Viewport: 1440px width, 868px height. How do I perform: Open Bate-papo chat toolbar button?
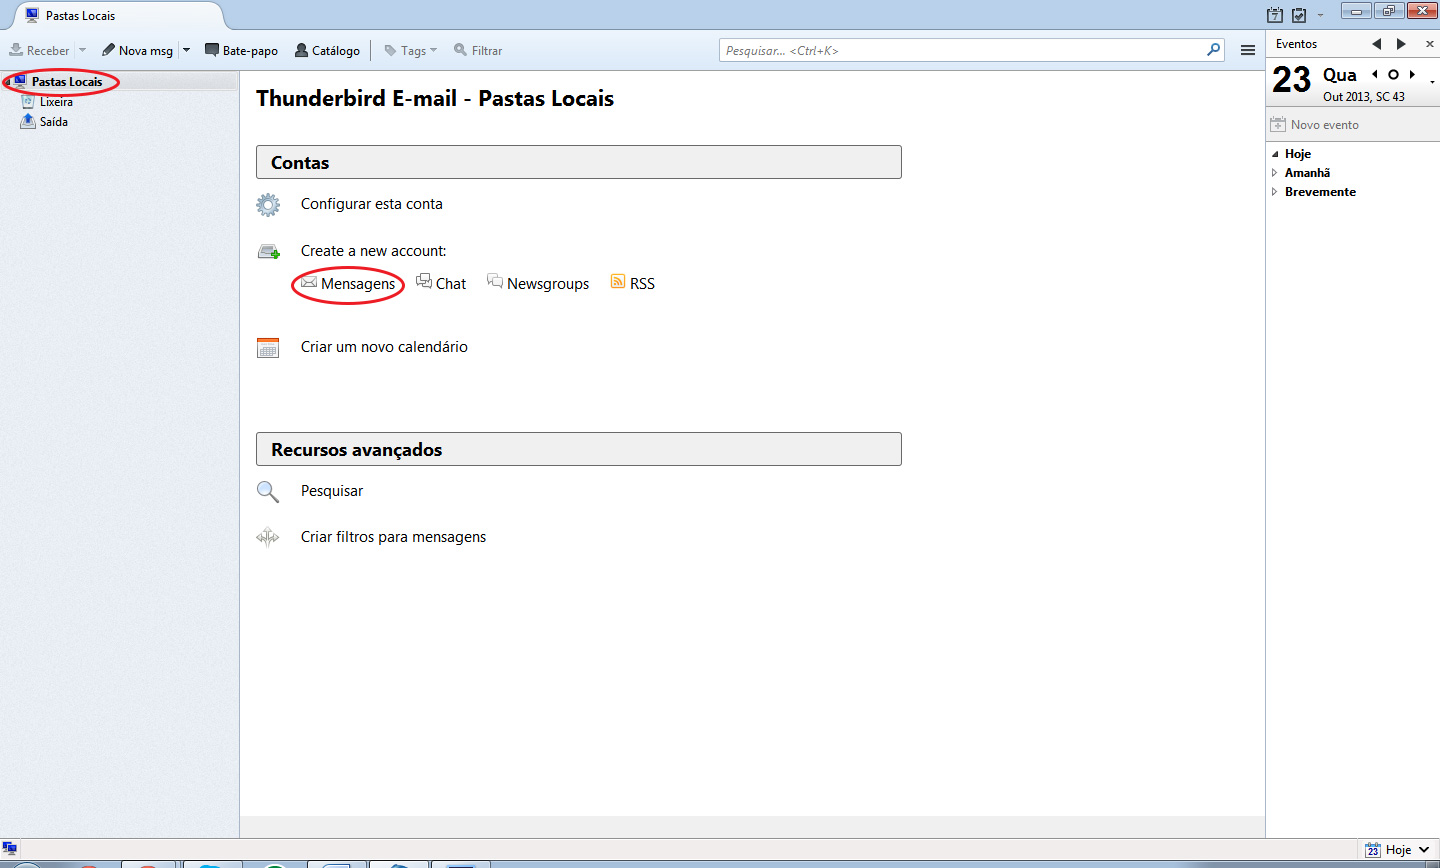point(241,50)
